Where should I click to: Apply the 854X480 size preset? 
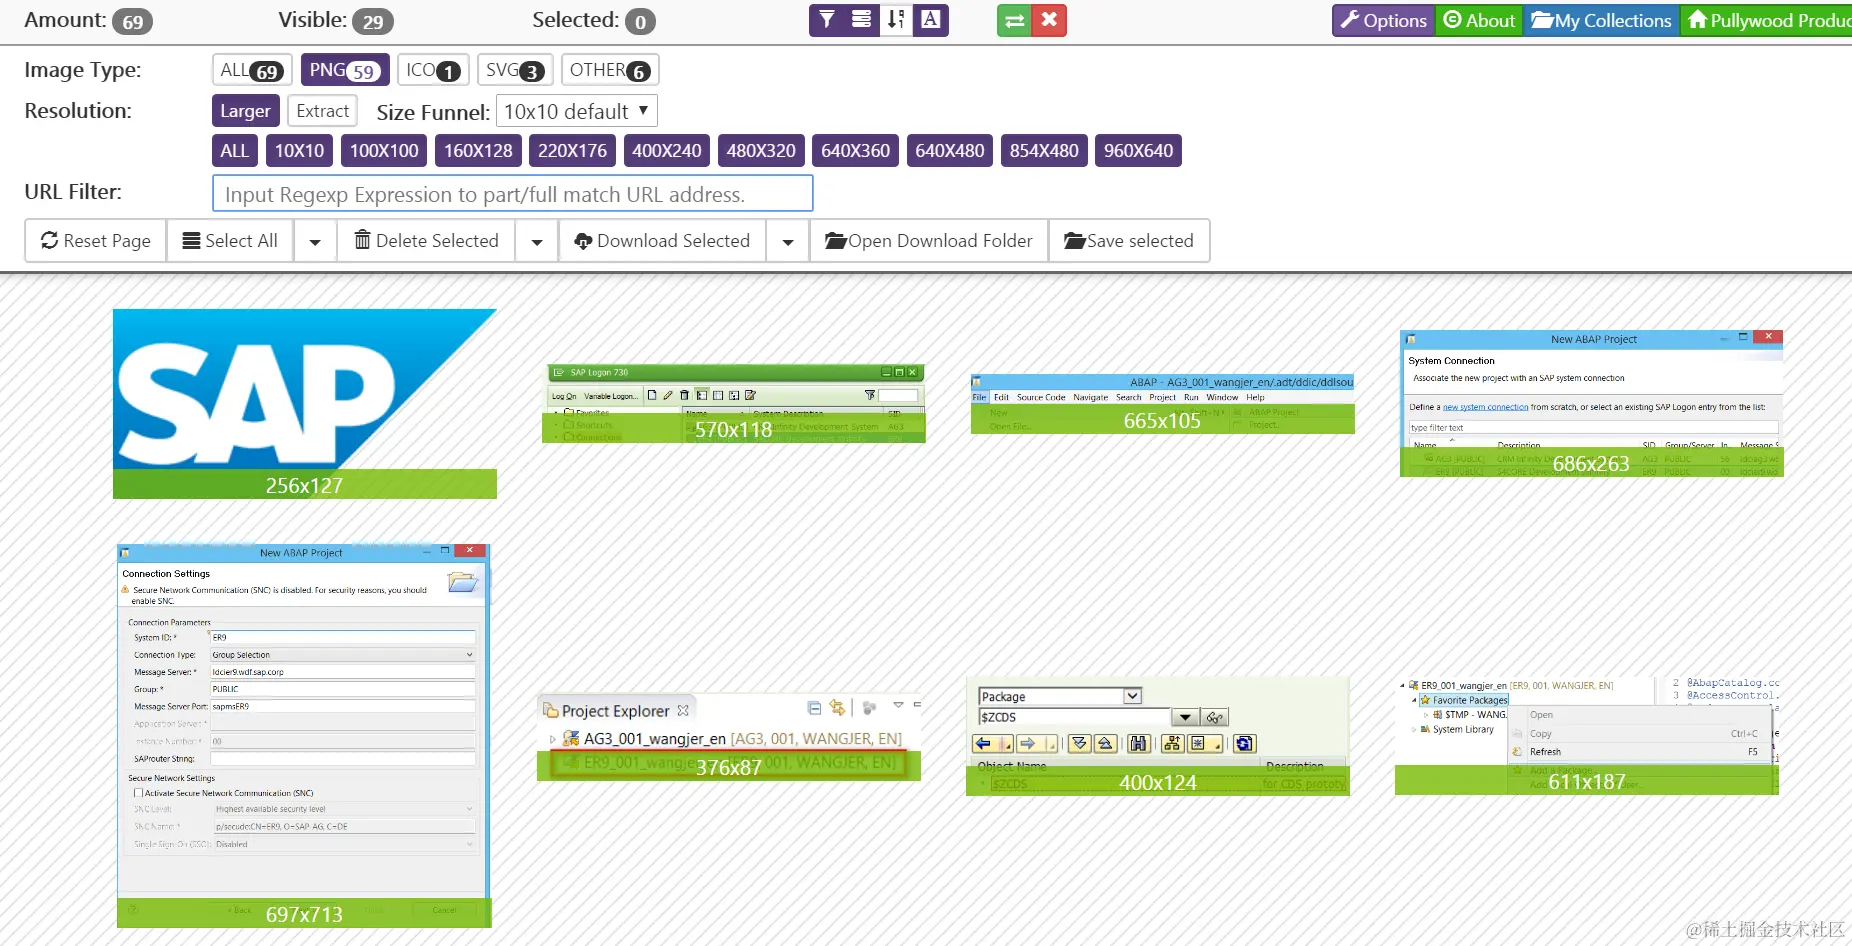(1044, 151)
